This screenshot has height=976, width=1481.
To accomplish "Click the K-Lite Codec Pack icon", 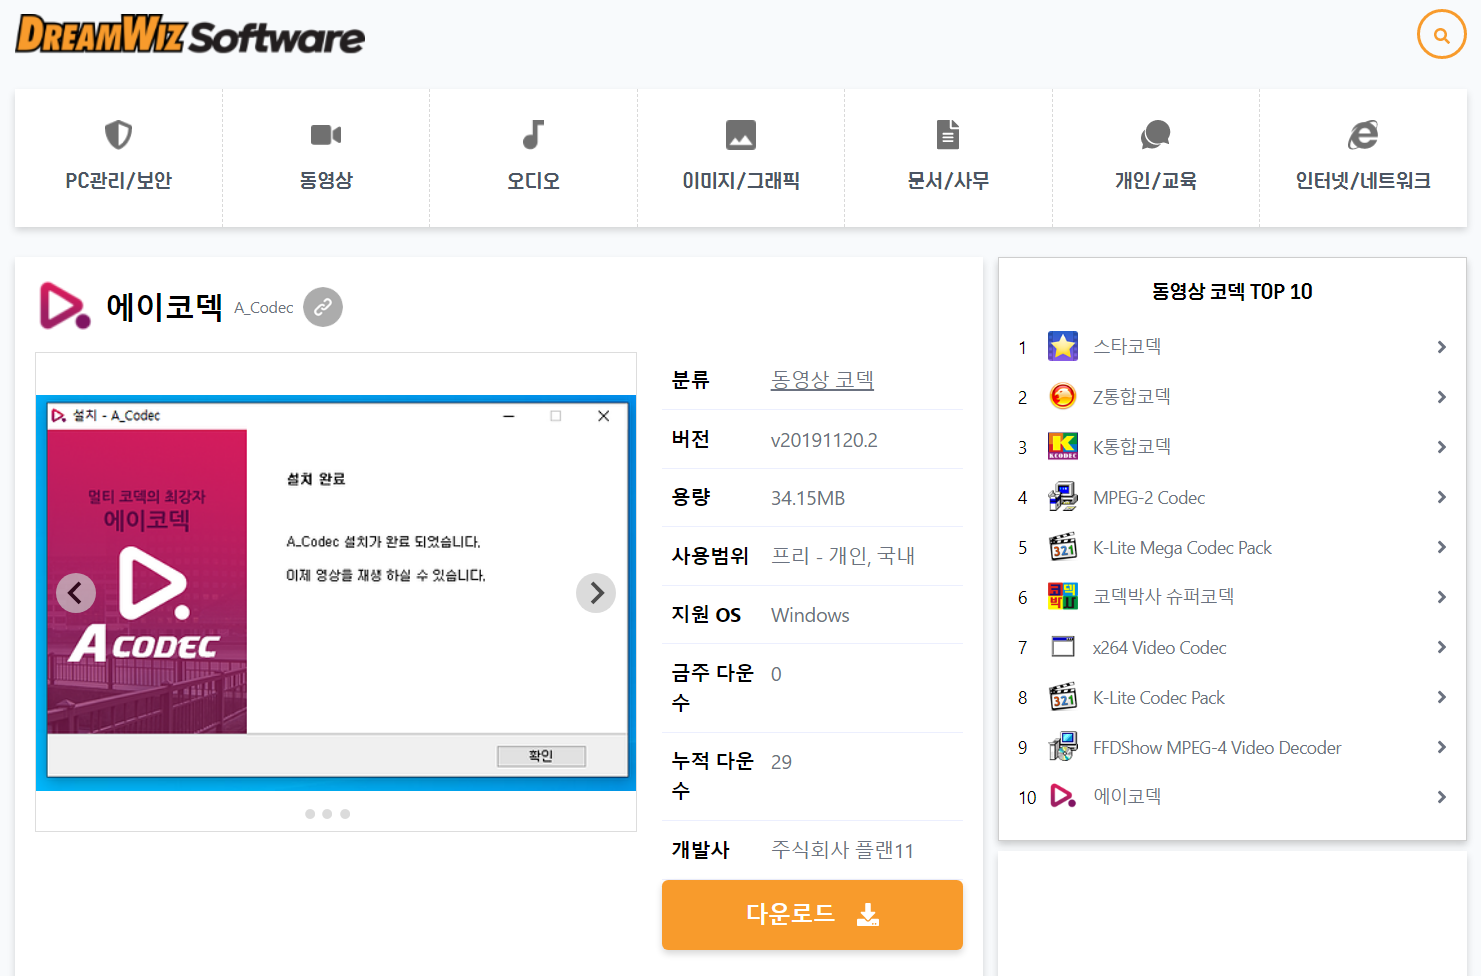I will (1062, 697).
